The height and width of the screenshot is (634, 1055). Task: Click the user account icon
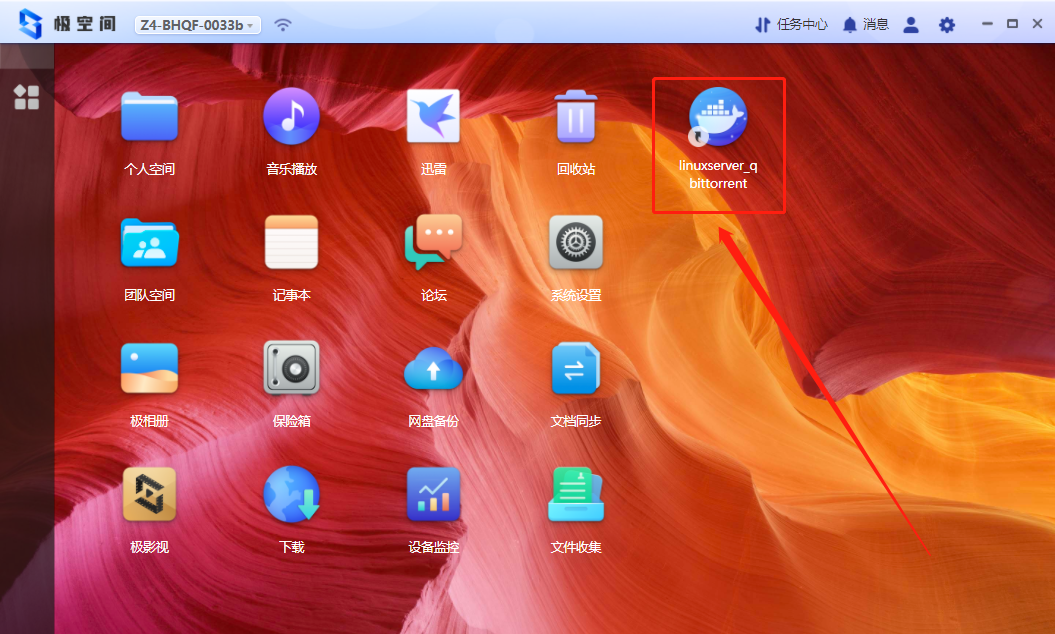tap(911, 25)
